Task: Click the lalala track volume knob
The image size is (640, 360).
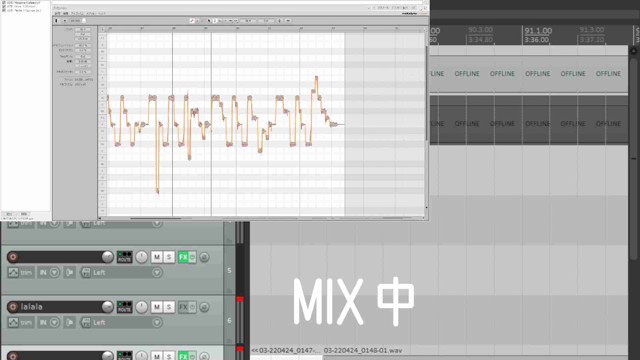Action: 108,307
